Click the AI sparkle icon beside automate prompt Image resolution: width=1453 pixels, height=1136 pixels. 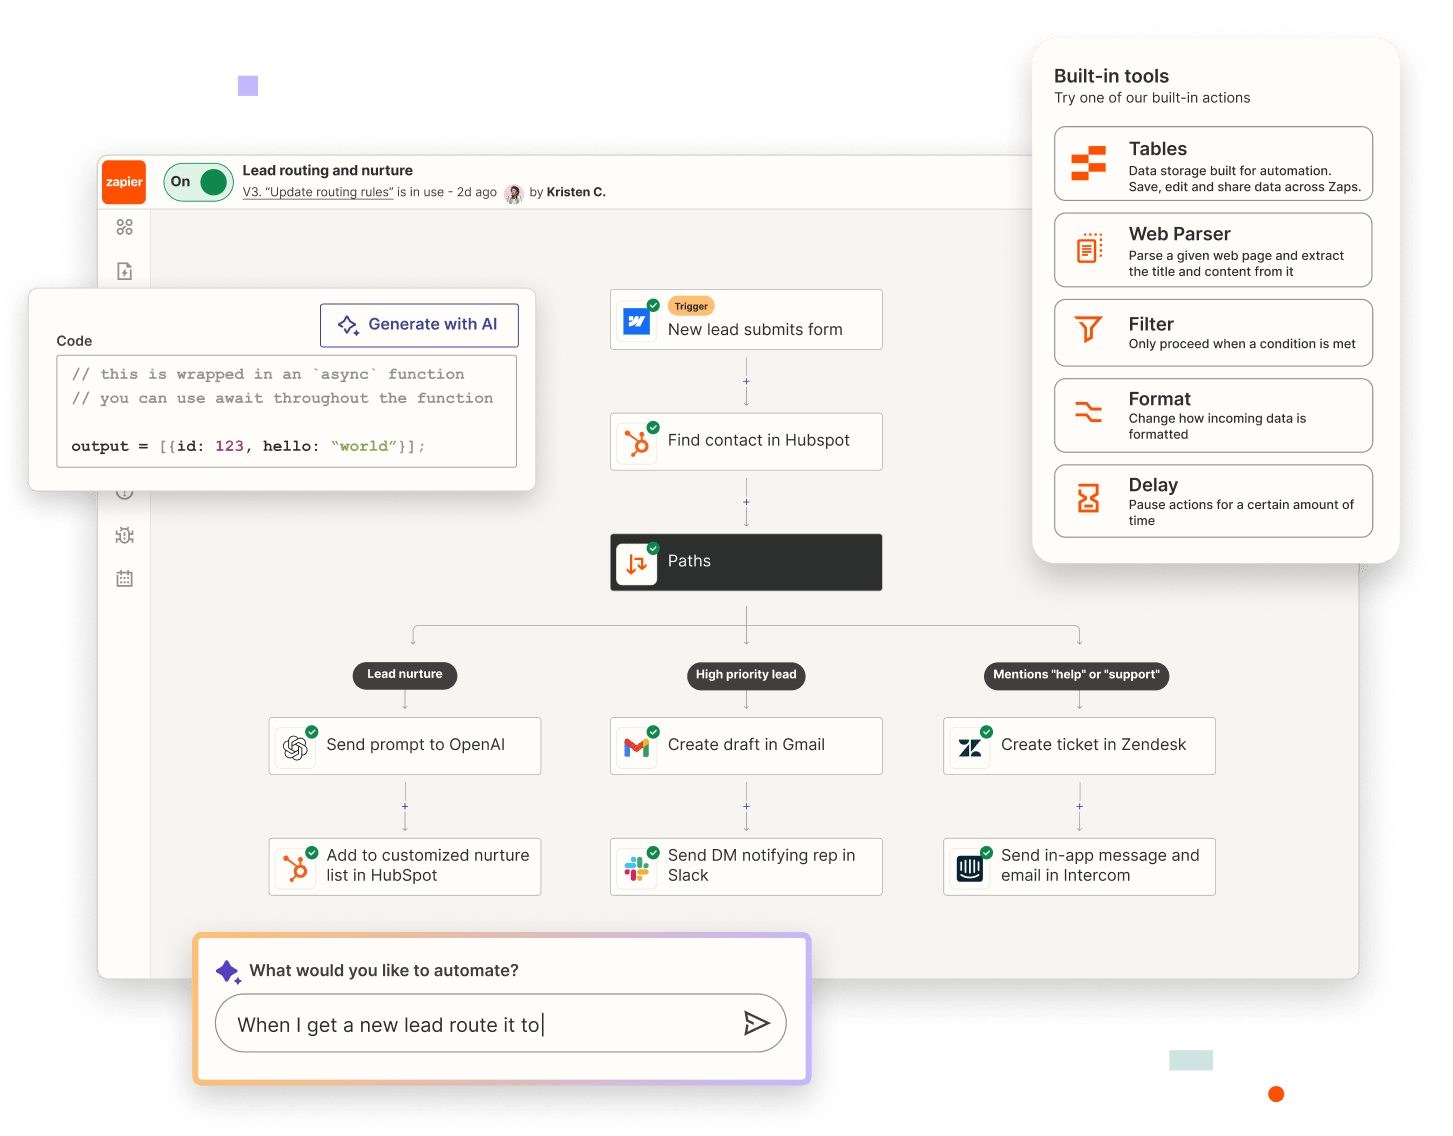click(x=228, y=971)
